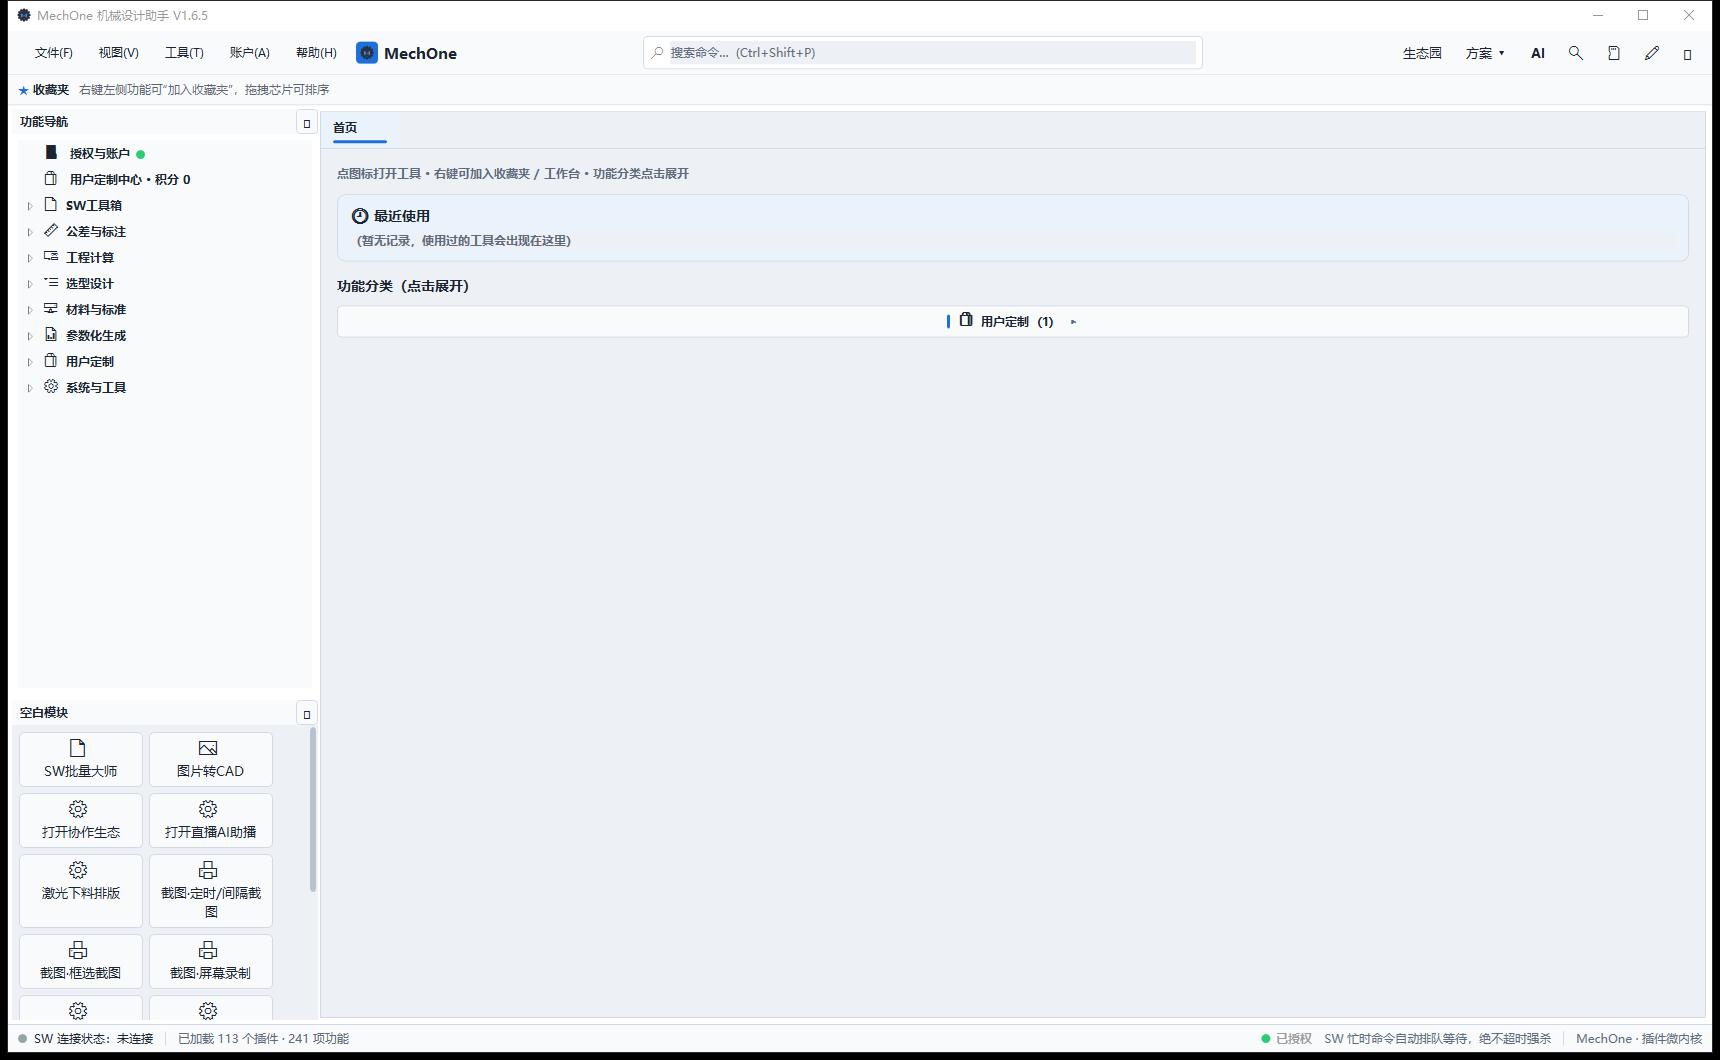Open the 帮助(H) menu

coord(316,53)
